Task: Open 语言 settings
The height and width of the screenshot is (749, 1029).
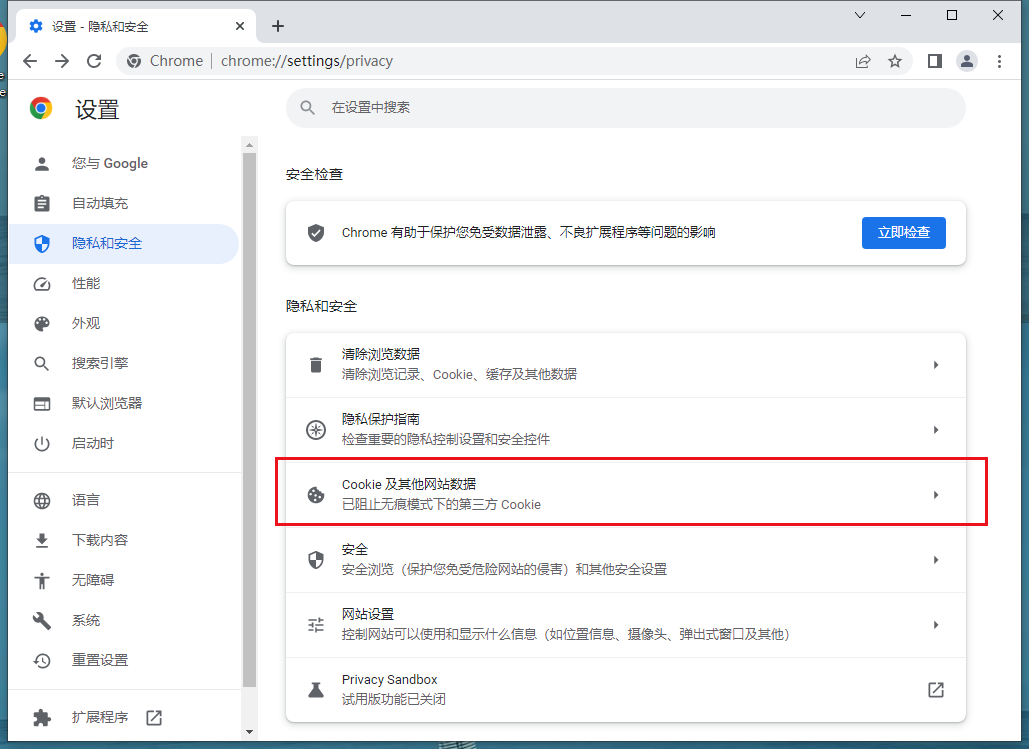Action: tap(123, 500)
